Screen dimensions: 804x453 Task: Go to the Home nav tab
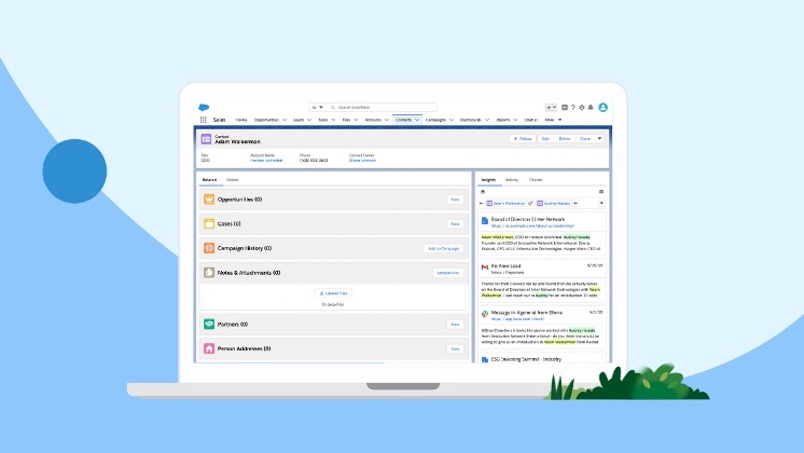click(x=241, y=120)
